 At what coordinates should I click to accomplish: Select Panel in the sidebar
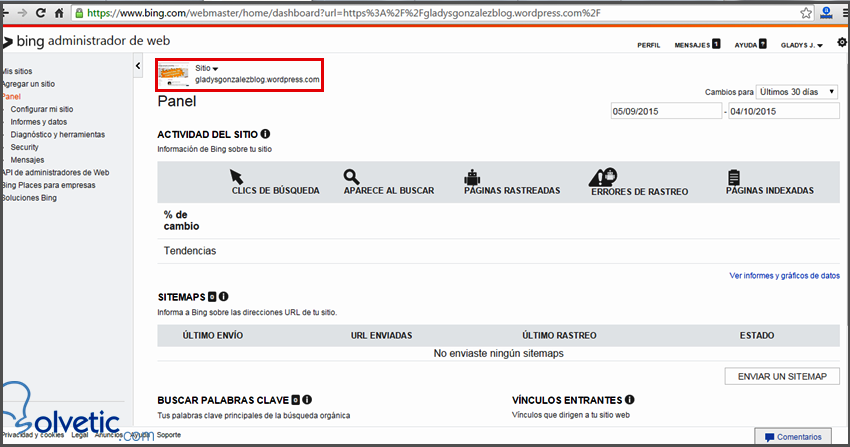pyautogui.click(x=11, y=96)
